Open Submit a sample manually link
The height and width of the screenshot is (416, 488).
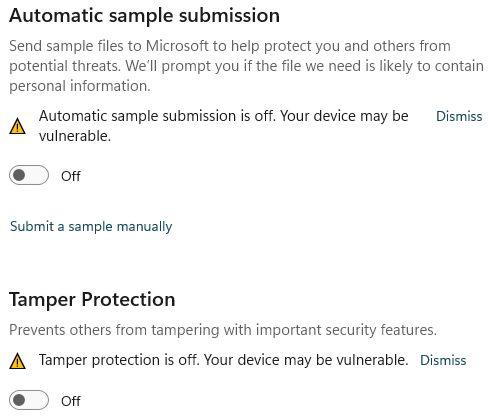[x=91, y=227]
